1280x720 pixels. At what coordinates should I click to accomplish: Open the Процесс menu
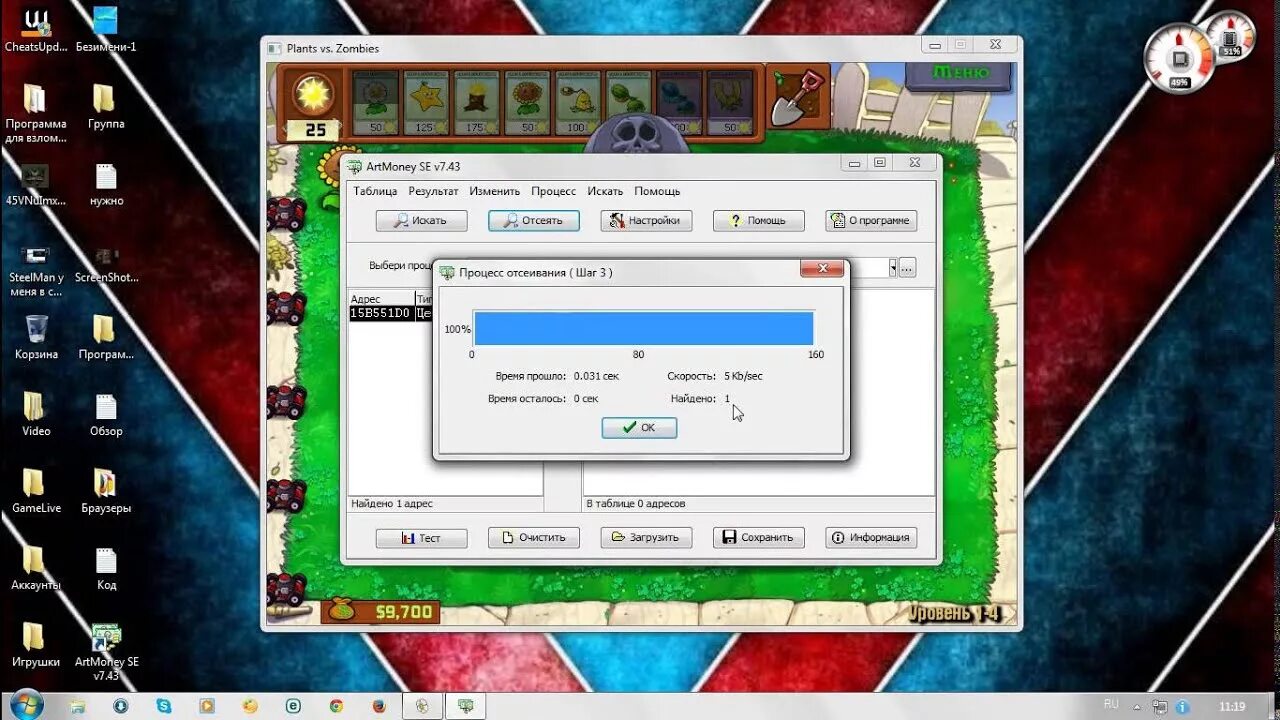[553, 191]
